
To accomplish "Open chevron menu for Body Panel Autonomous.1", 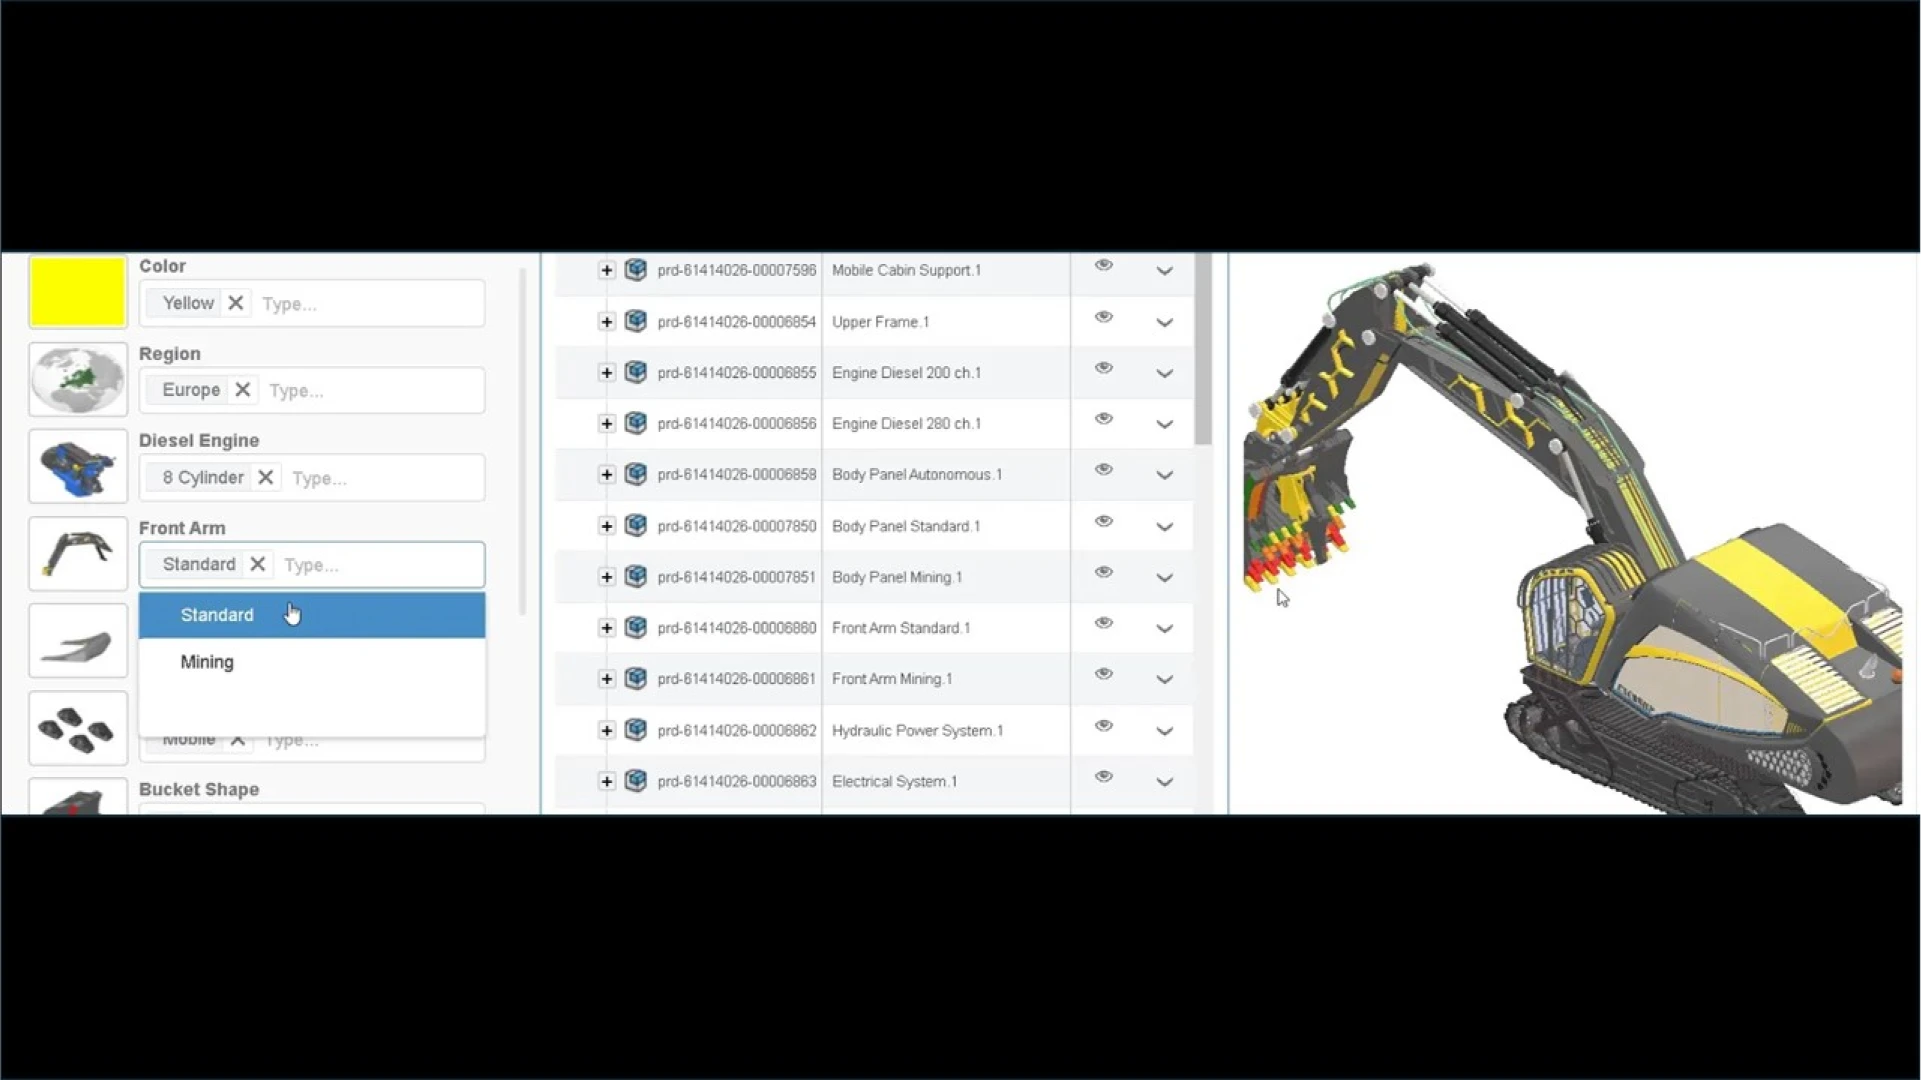I will click(x=1165, y=475).
